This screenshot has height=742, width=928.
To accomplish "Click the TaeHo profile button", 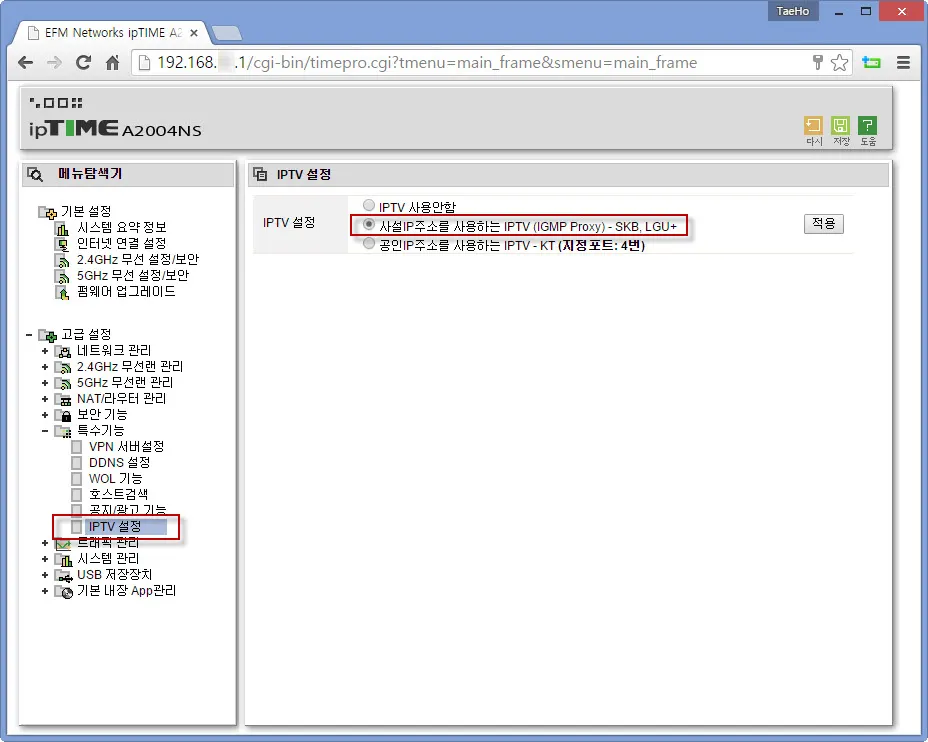I will pos(792,11).
